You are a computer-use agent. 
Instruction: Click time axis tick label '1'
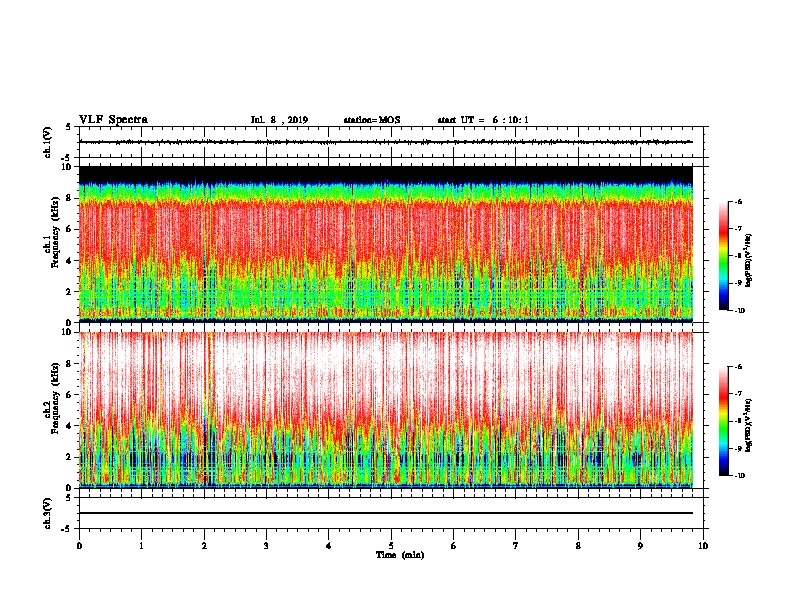point(141,546)
